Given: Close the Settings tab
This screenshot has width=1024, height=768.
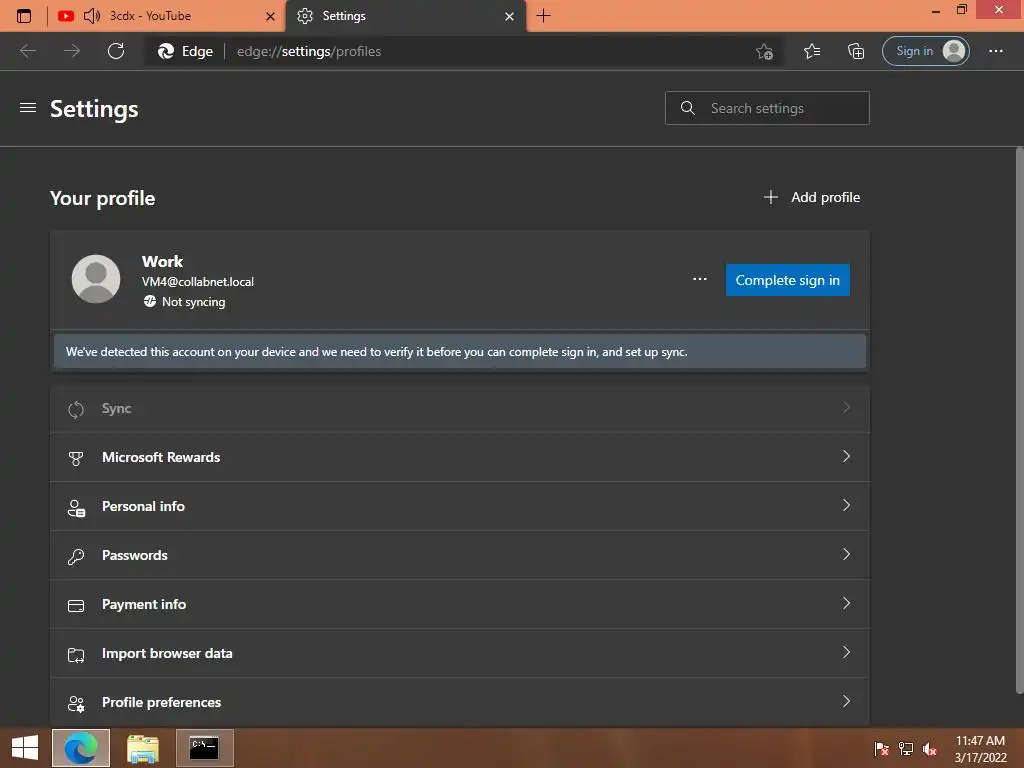Looking at the screenshot, I should (x=509, y=16).
